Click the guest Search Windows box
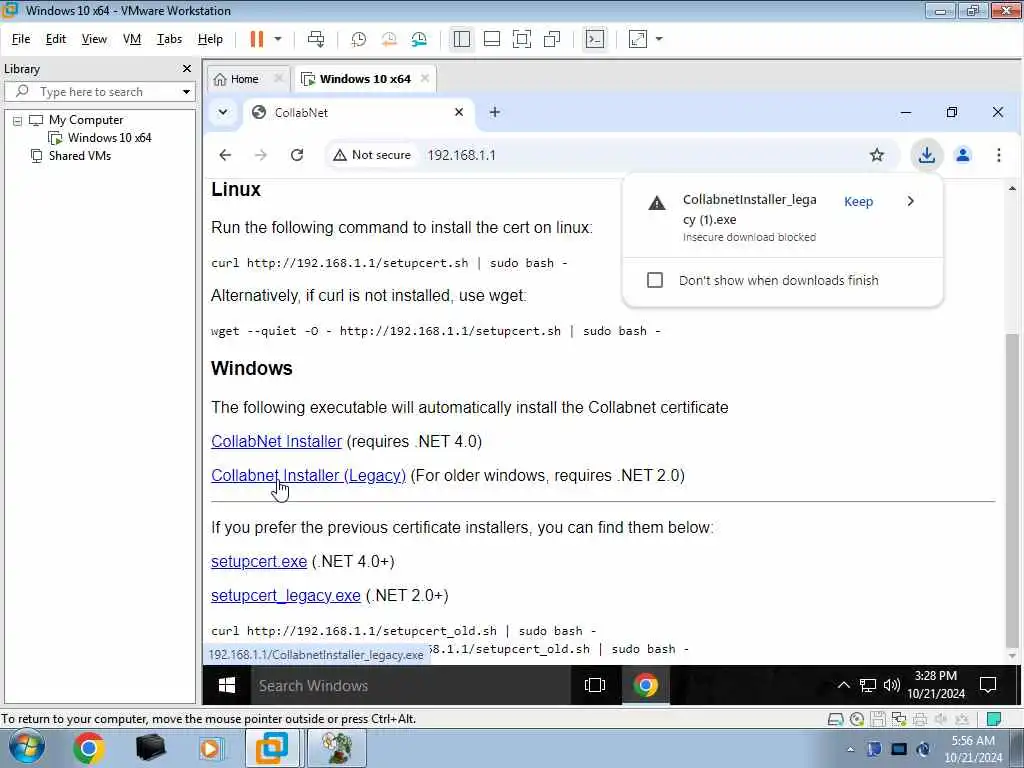Screen dimensions: 1024x768 [410, 685]
